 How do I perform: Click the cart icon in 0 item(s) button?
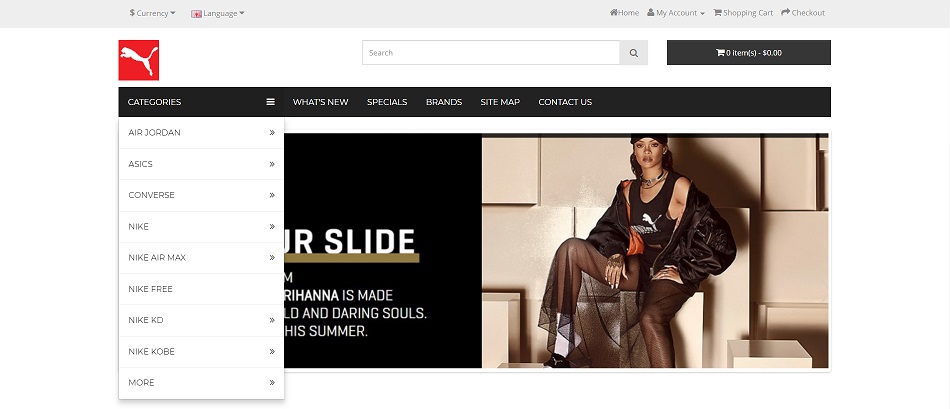point(720,53)
